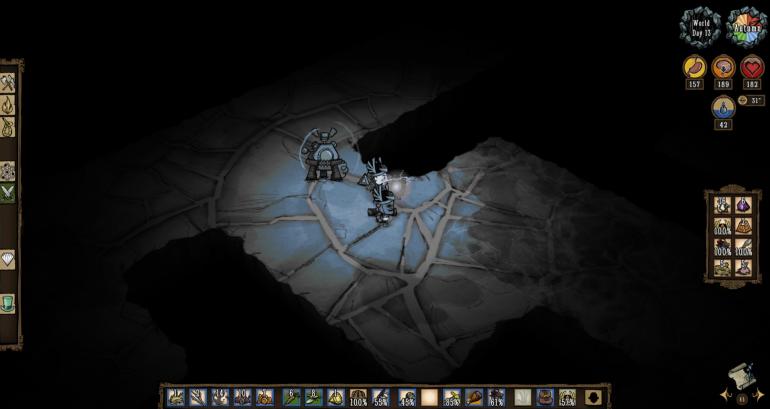Click the player character on the cave floor

click(380, 191)
